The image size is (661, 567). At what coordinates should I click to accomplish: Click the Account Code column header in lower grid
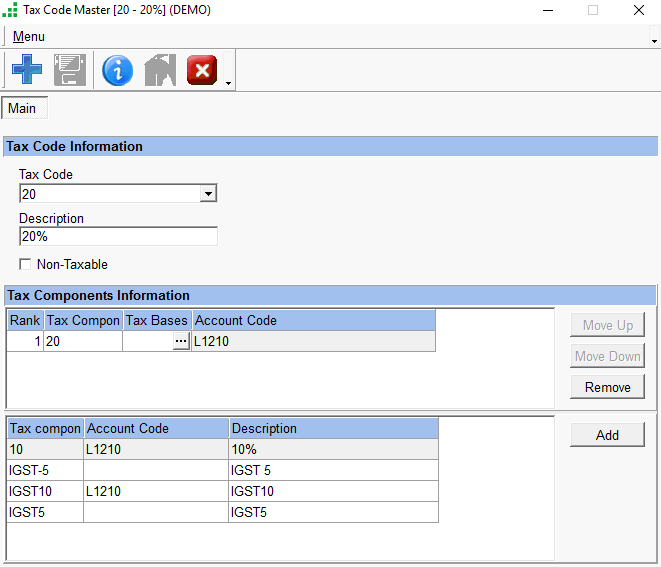(155, 428)
